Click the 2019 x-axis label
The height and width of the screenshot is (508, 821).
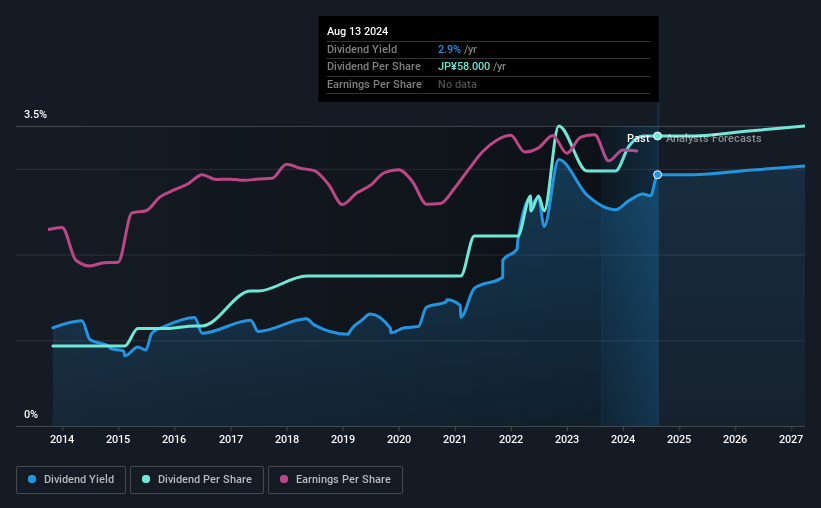[343, 439]
